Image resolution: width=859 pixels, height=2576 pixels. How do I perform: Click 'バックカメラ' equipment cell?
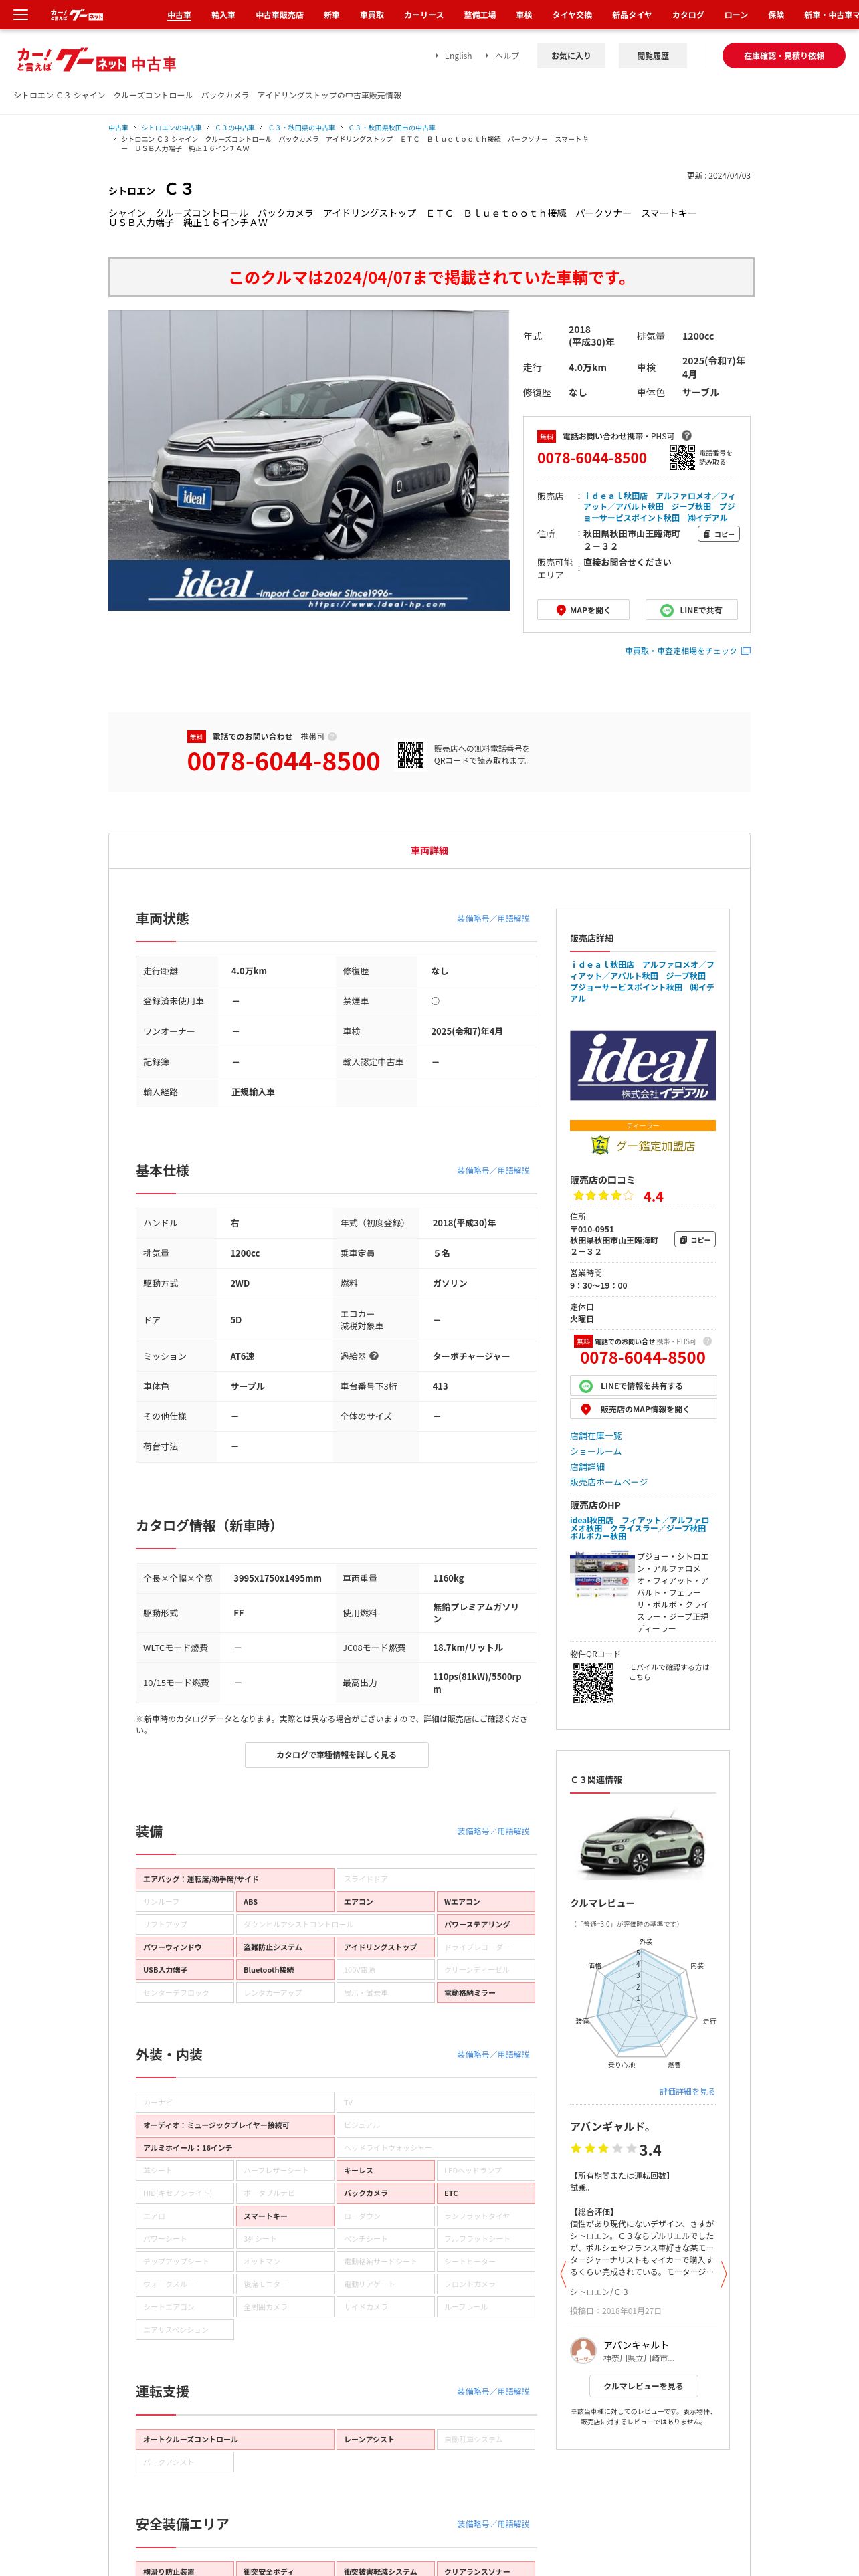point(385,2193)
